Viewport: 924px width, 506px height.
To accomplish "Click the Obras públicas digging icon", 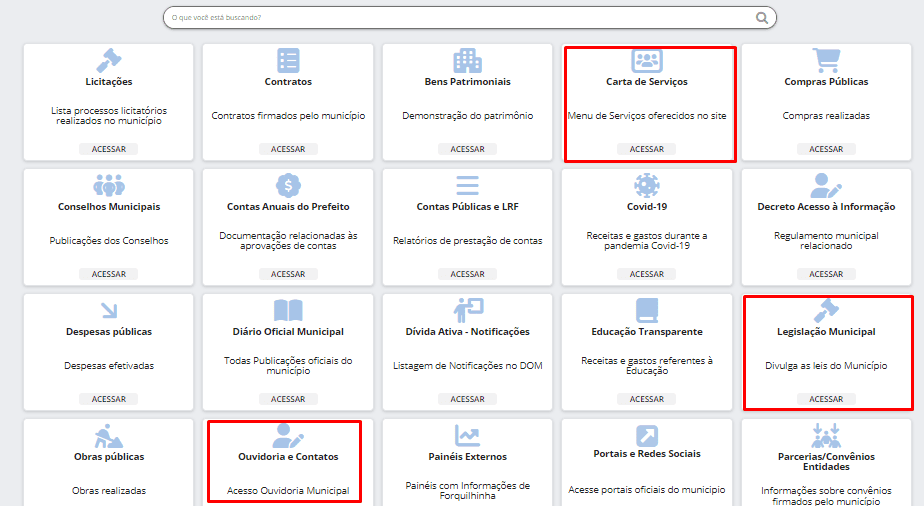I will pos(108,436).
